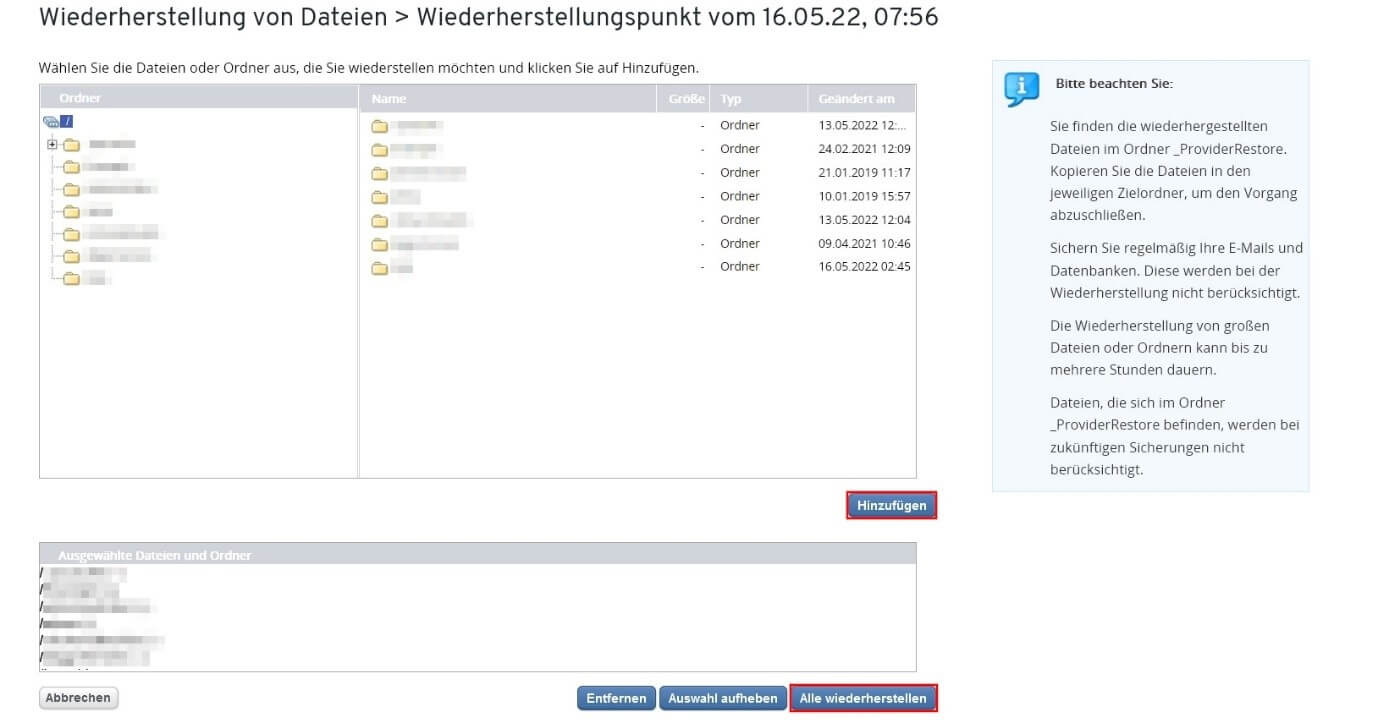Select the root "/" node in folder tree

67,121
